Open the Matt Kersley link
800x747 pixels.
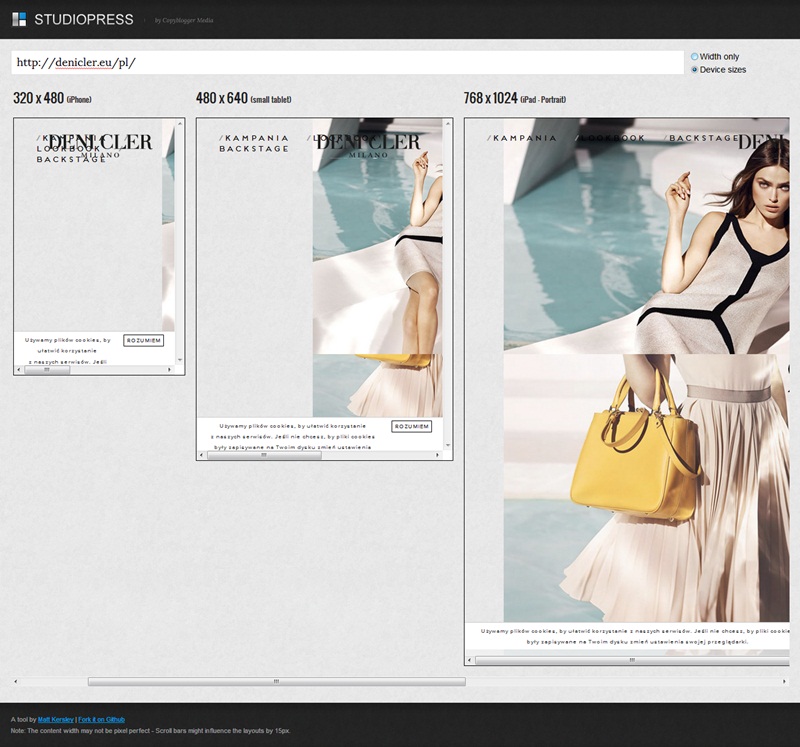click(56, 719)
